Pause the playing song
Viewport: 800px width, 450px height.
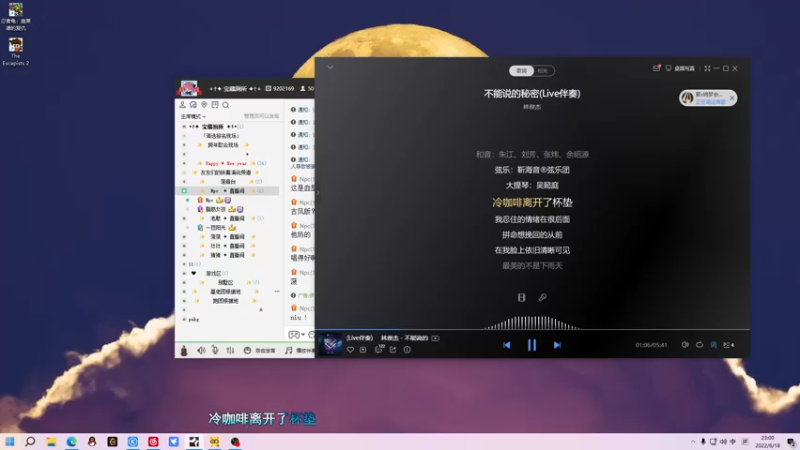pyautogui.click(x=532, y=345)
